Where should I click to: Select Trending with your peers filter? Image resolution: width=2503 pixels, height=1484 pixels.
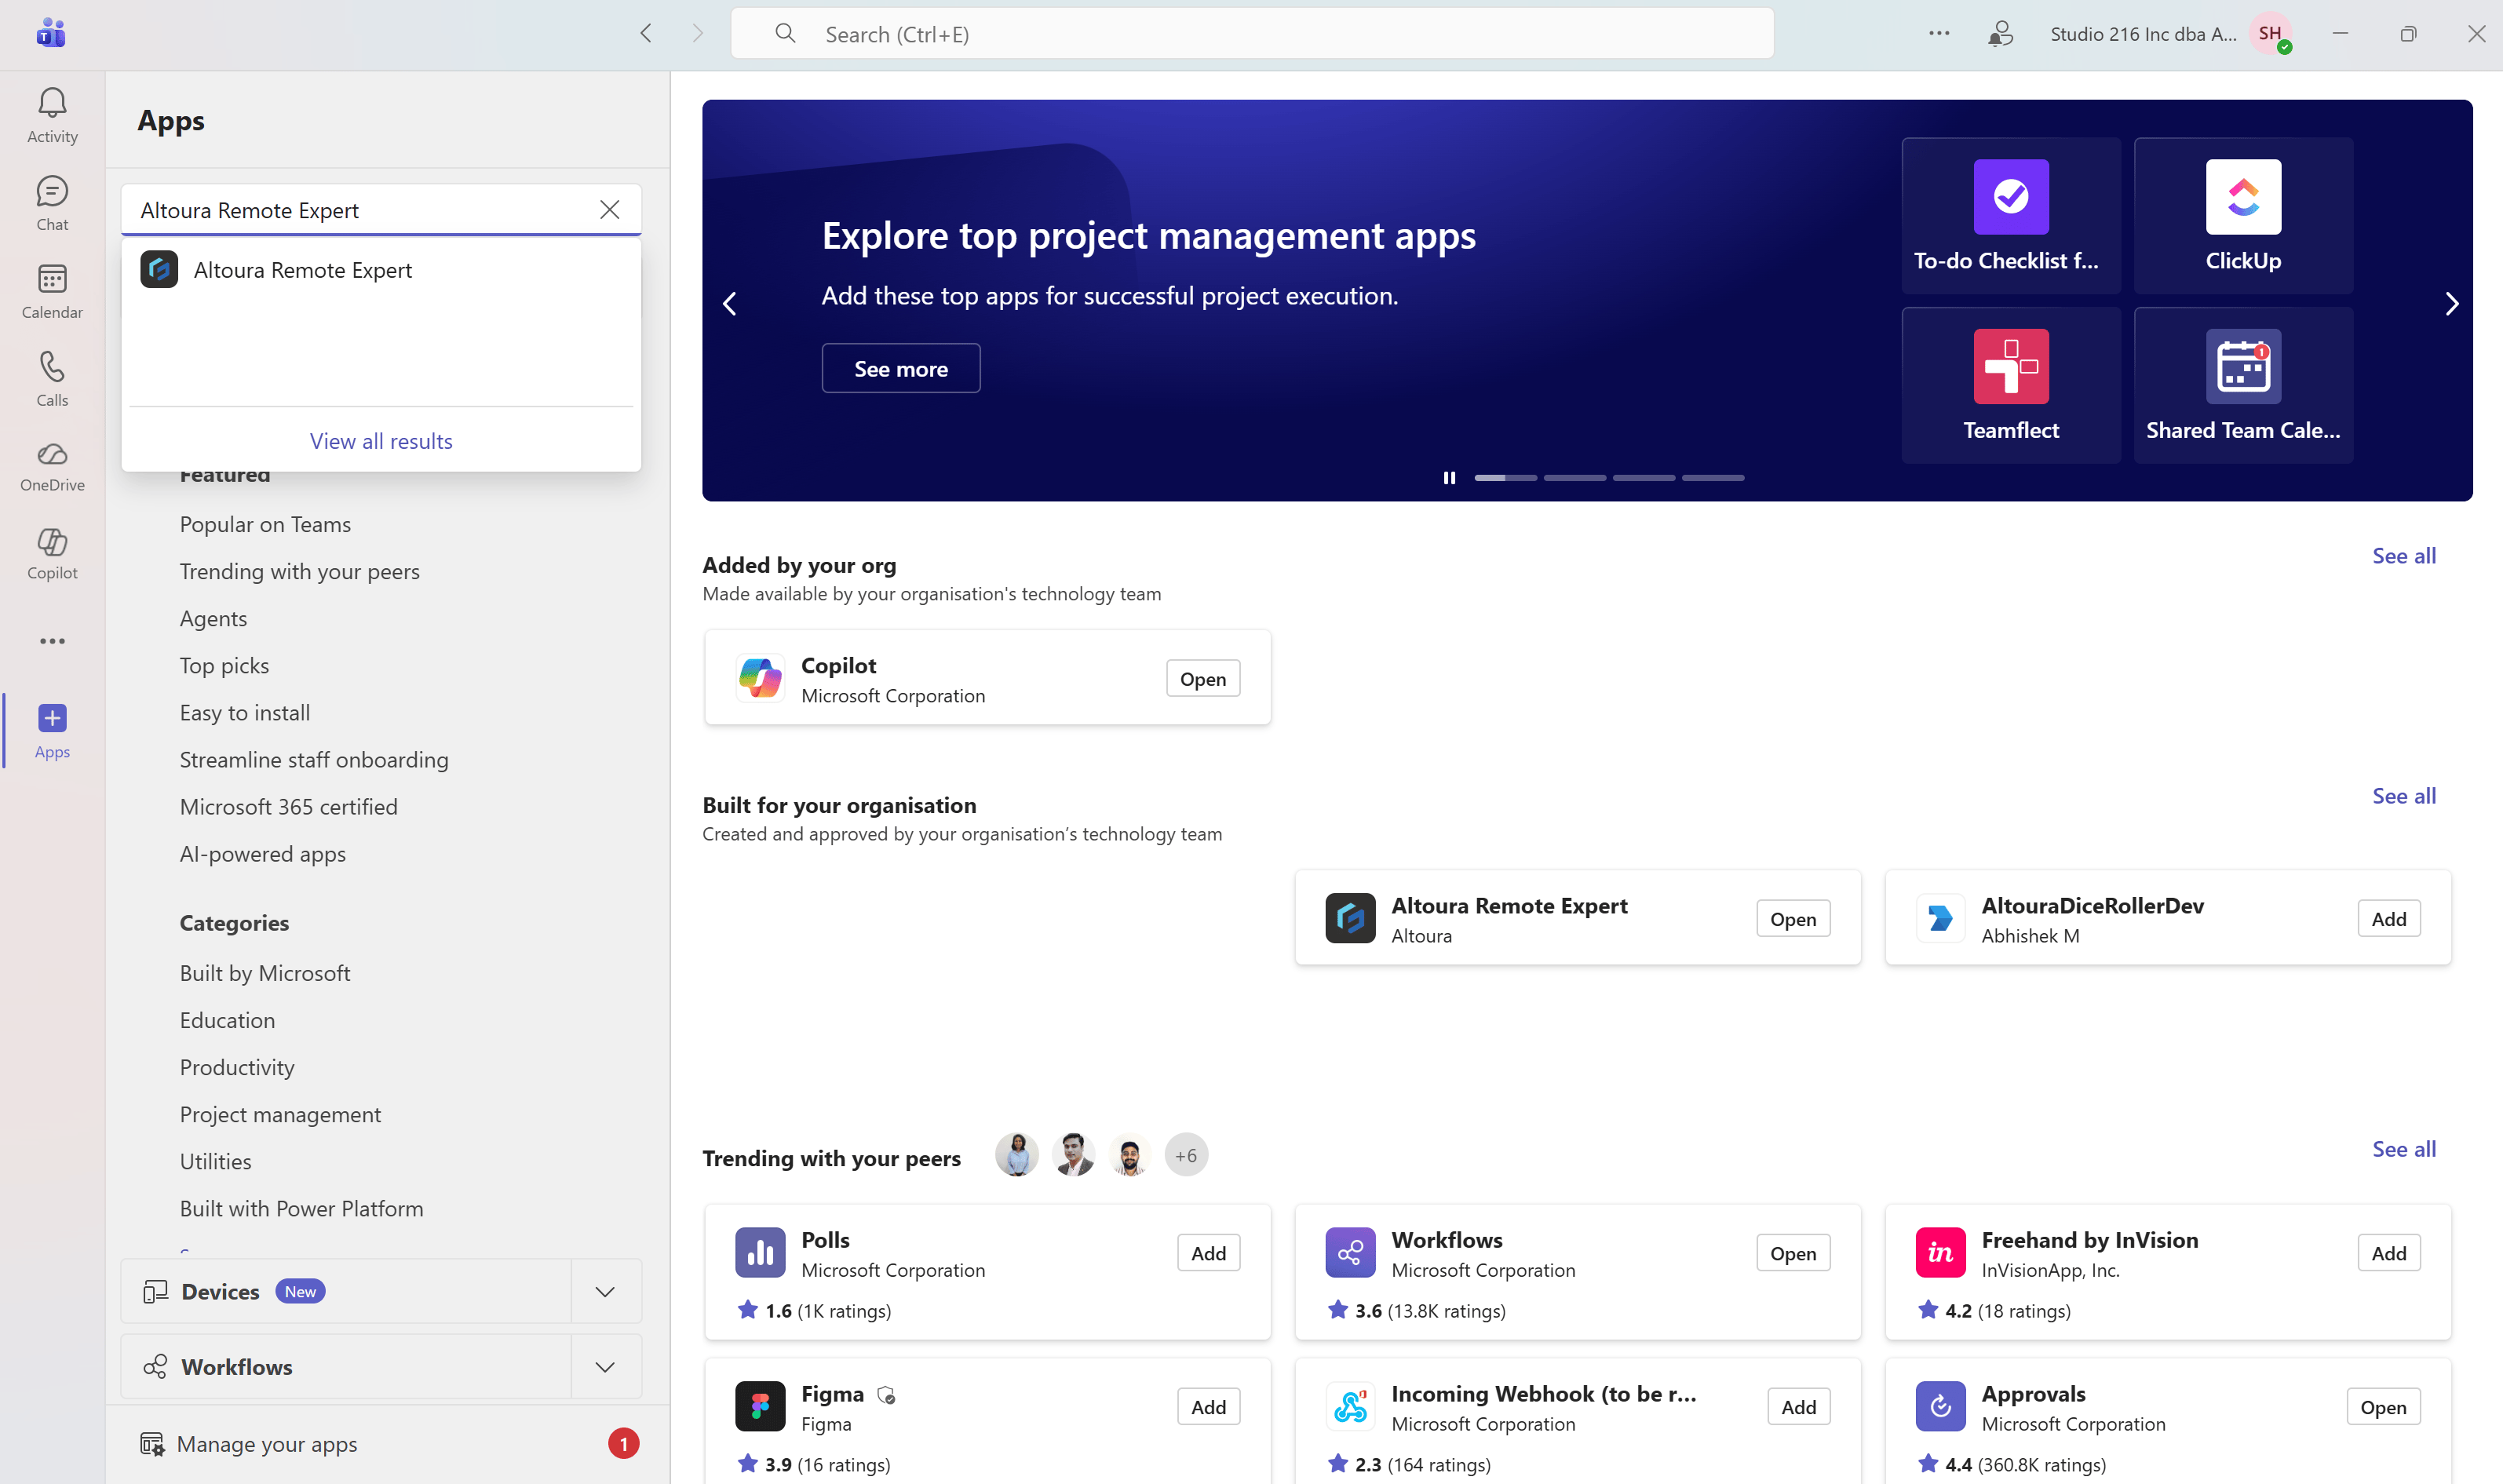tap(299, 572)
